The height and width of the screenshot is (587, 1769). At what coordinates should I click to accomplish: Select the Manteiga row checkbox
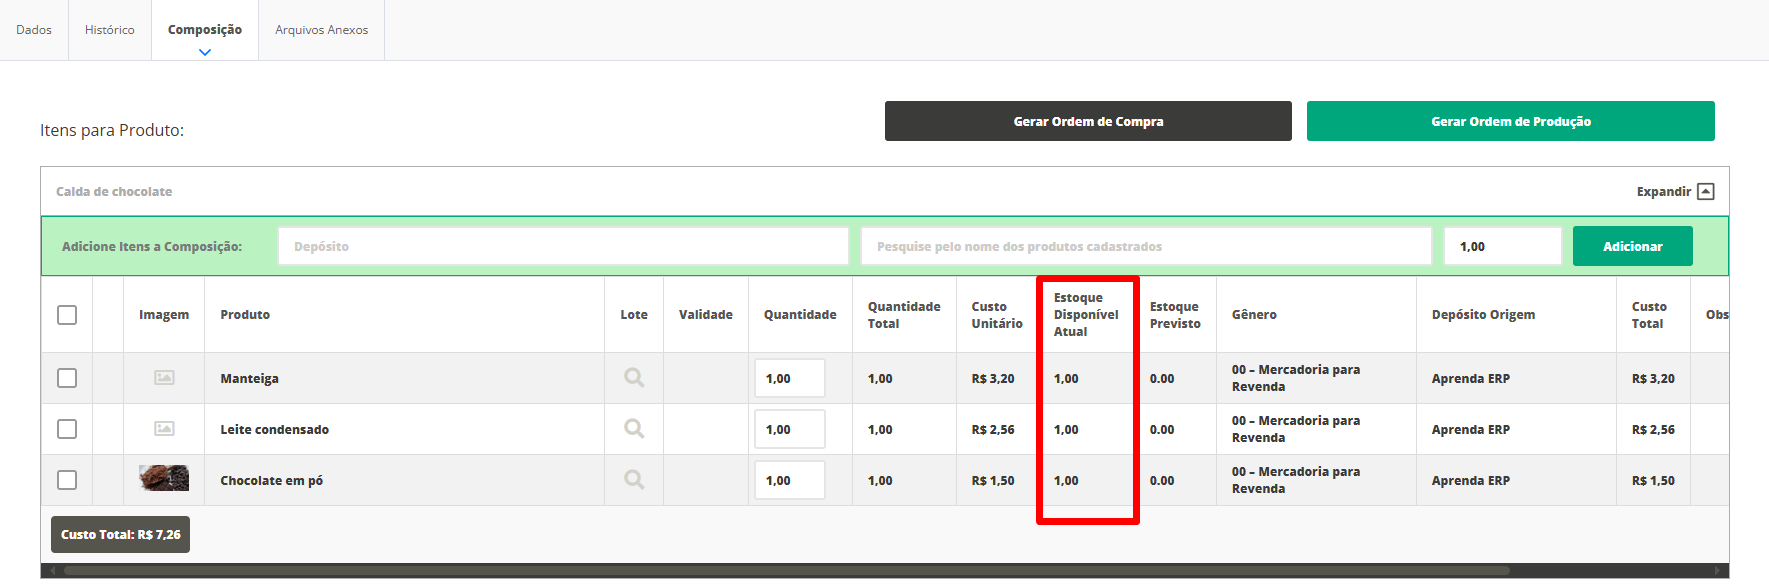67,378
